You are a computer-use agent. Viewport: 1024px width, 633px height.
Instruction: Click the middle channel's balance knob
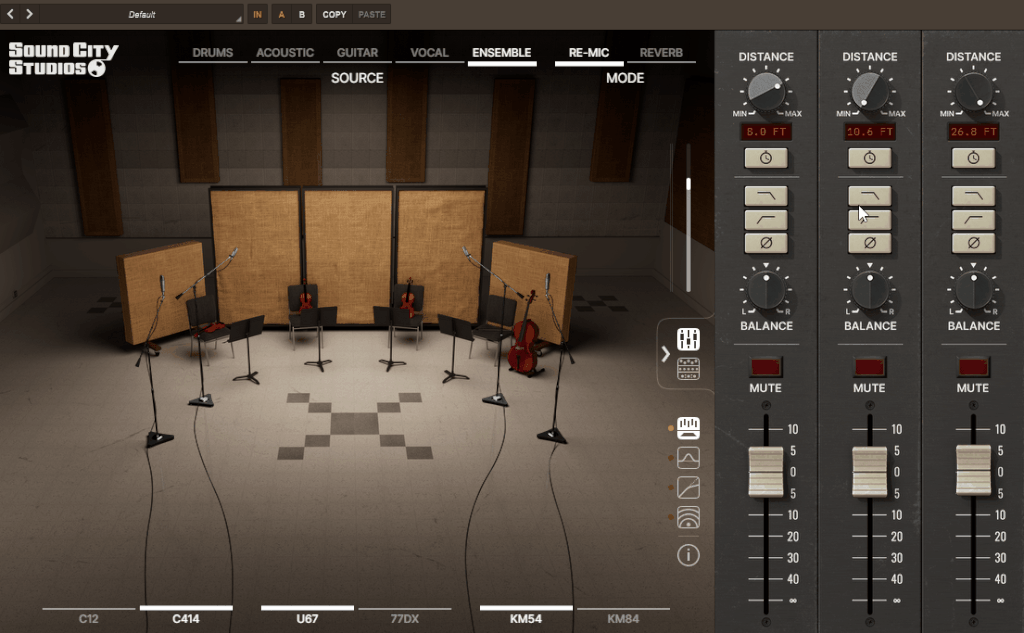coord(869,291)
